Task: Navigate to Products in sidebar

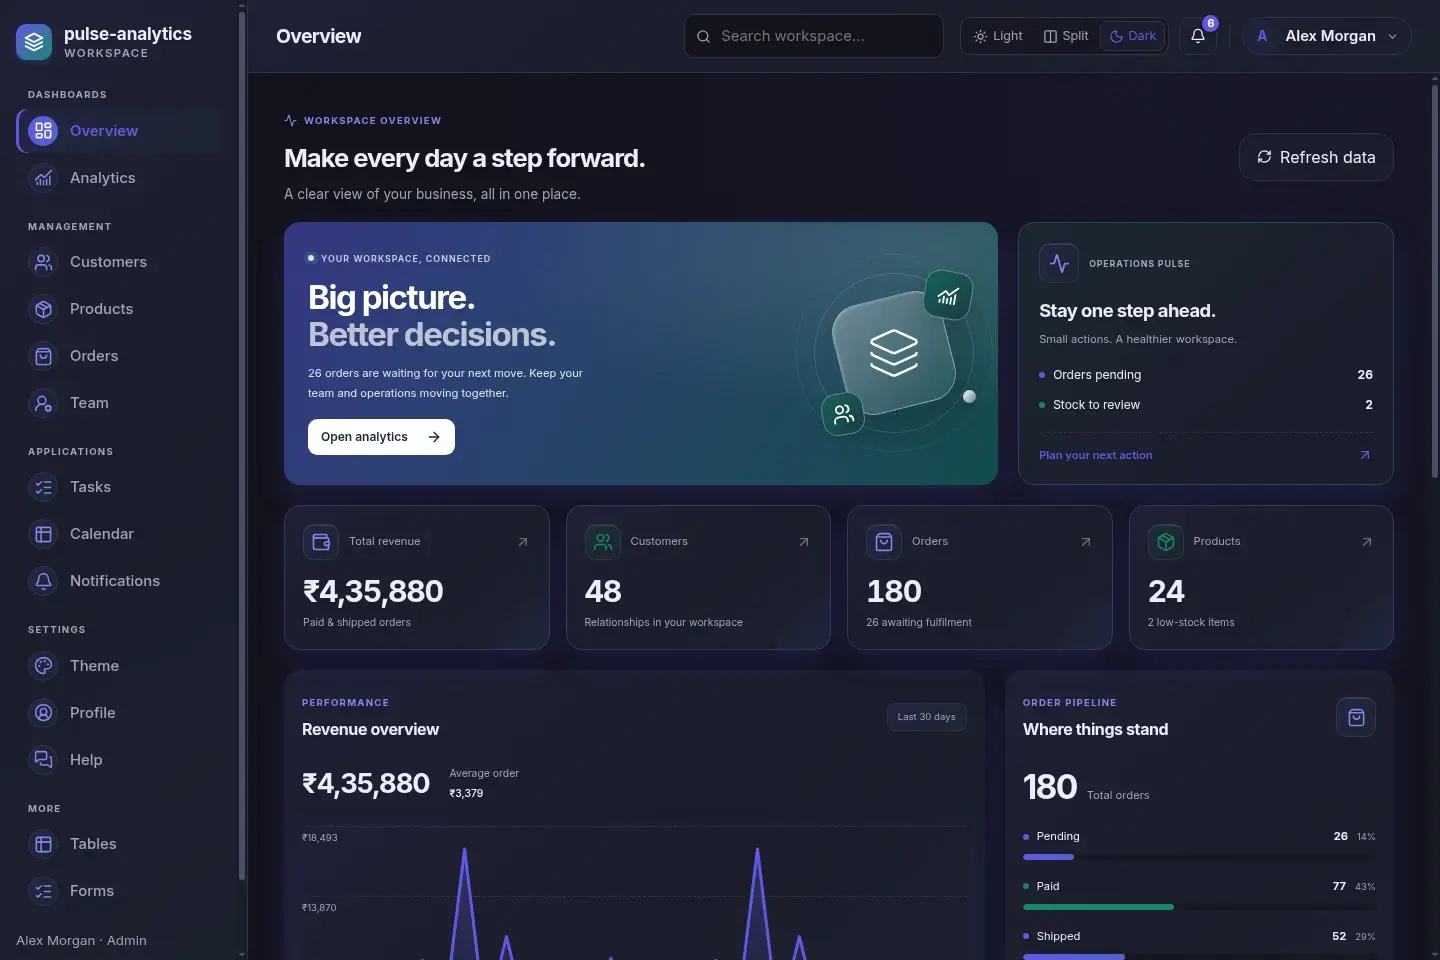Action: tap(119, 309)
